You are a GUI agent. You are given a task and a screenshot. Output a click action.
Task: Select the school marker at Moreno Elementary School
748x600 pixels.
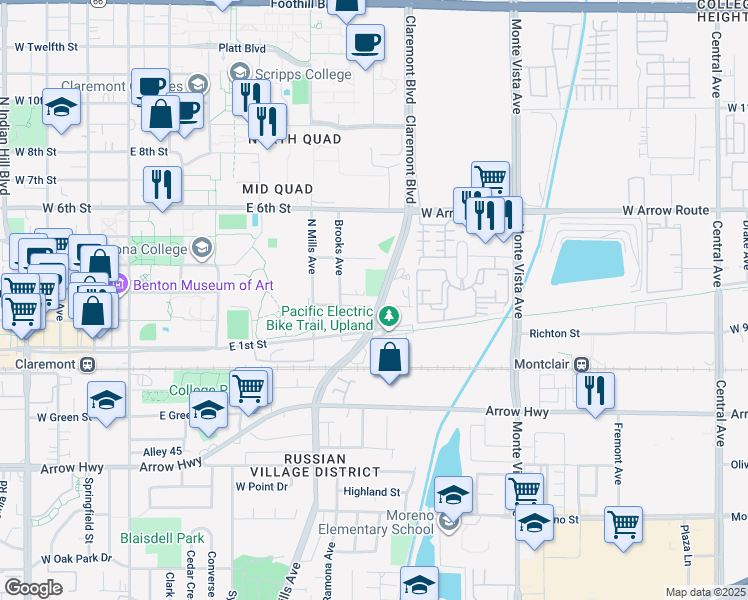(454, 496)
